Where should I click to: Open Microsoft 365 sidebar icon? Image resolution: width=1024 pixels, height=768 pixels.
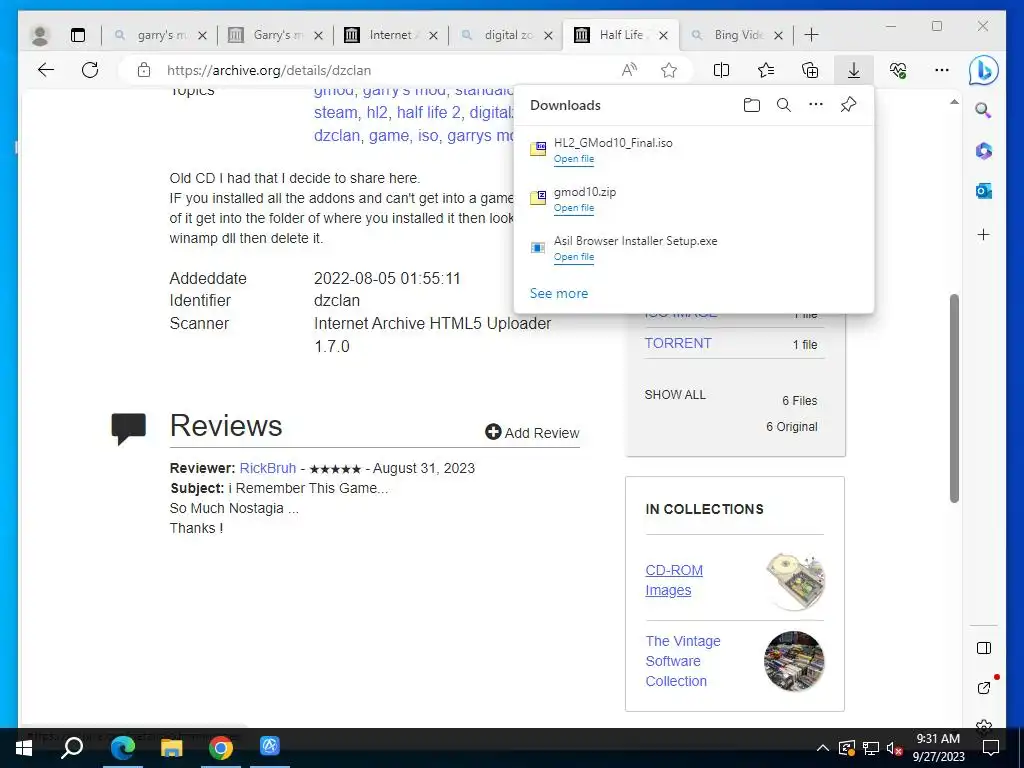coord(984,151)
